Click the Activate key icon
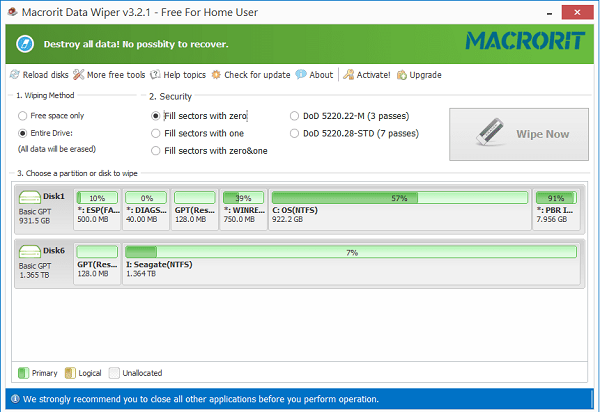Screen dimensions: 600x412 click(348, 75)
